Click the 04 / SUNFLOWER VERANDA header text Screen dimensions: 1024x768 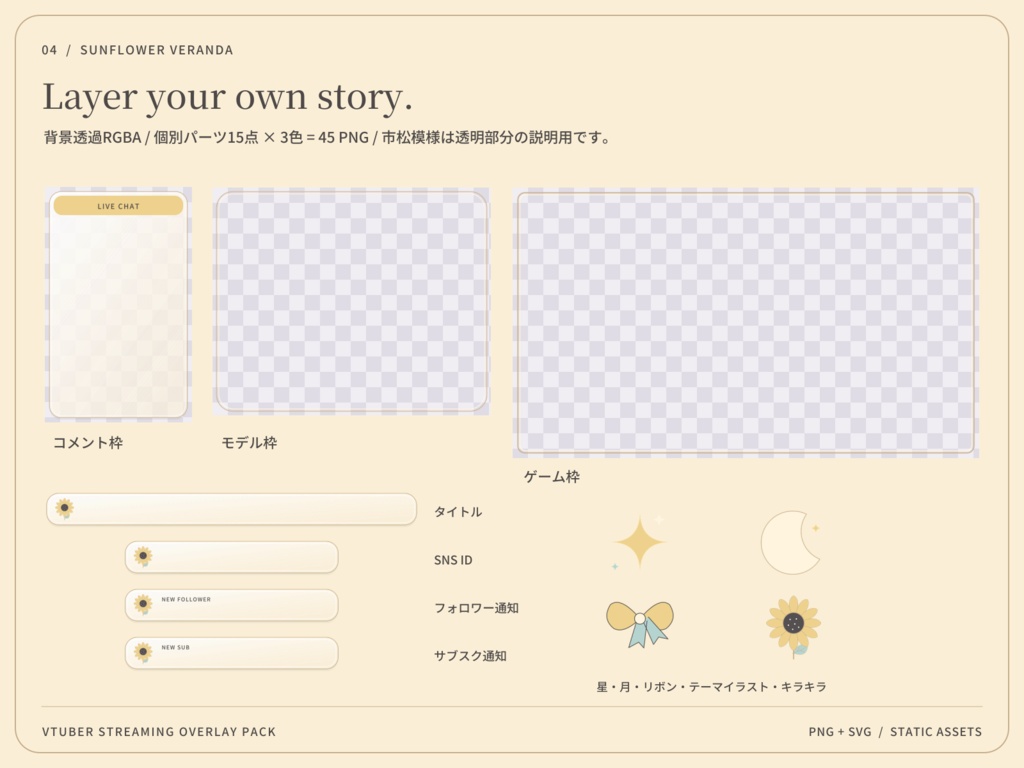[137, 50]
